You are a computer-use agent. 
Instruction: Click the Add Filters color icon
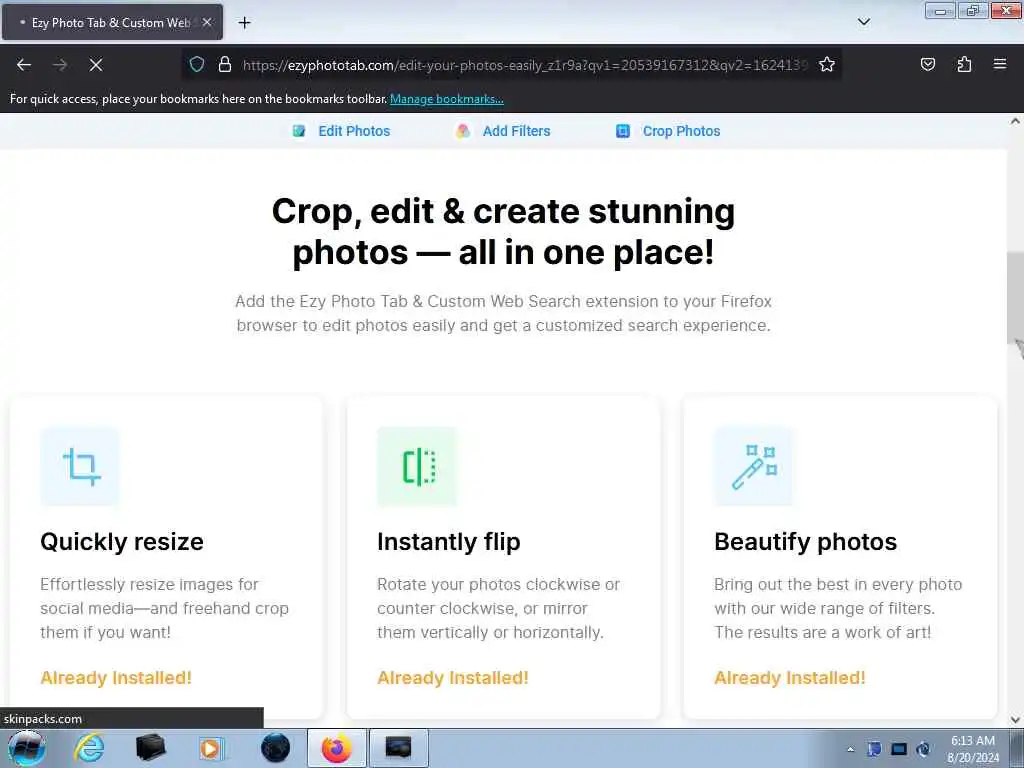click(x=463, y=131)
